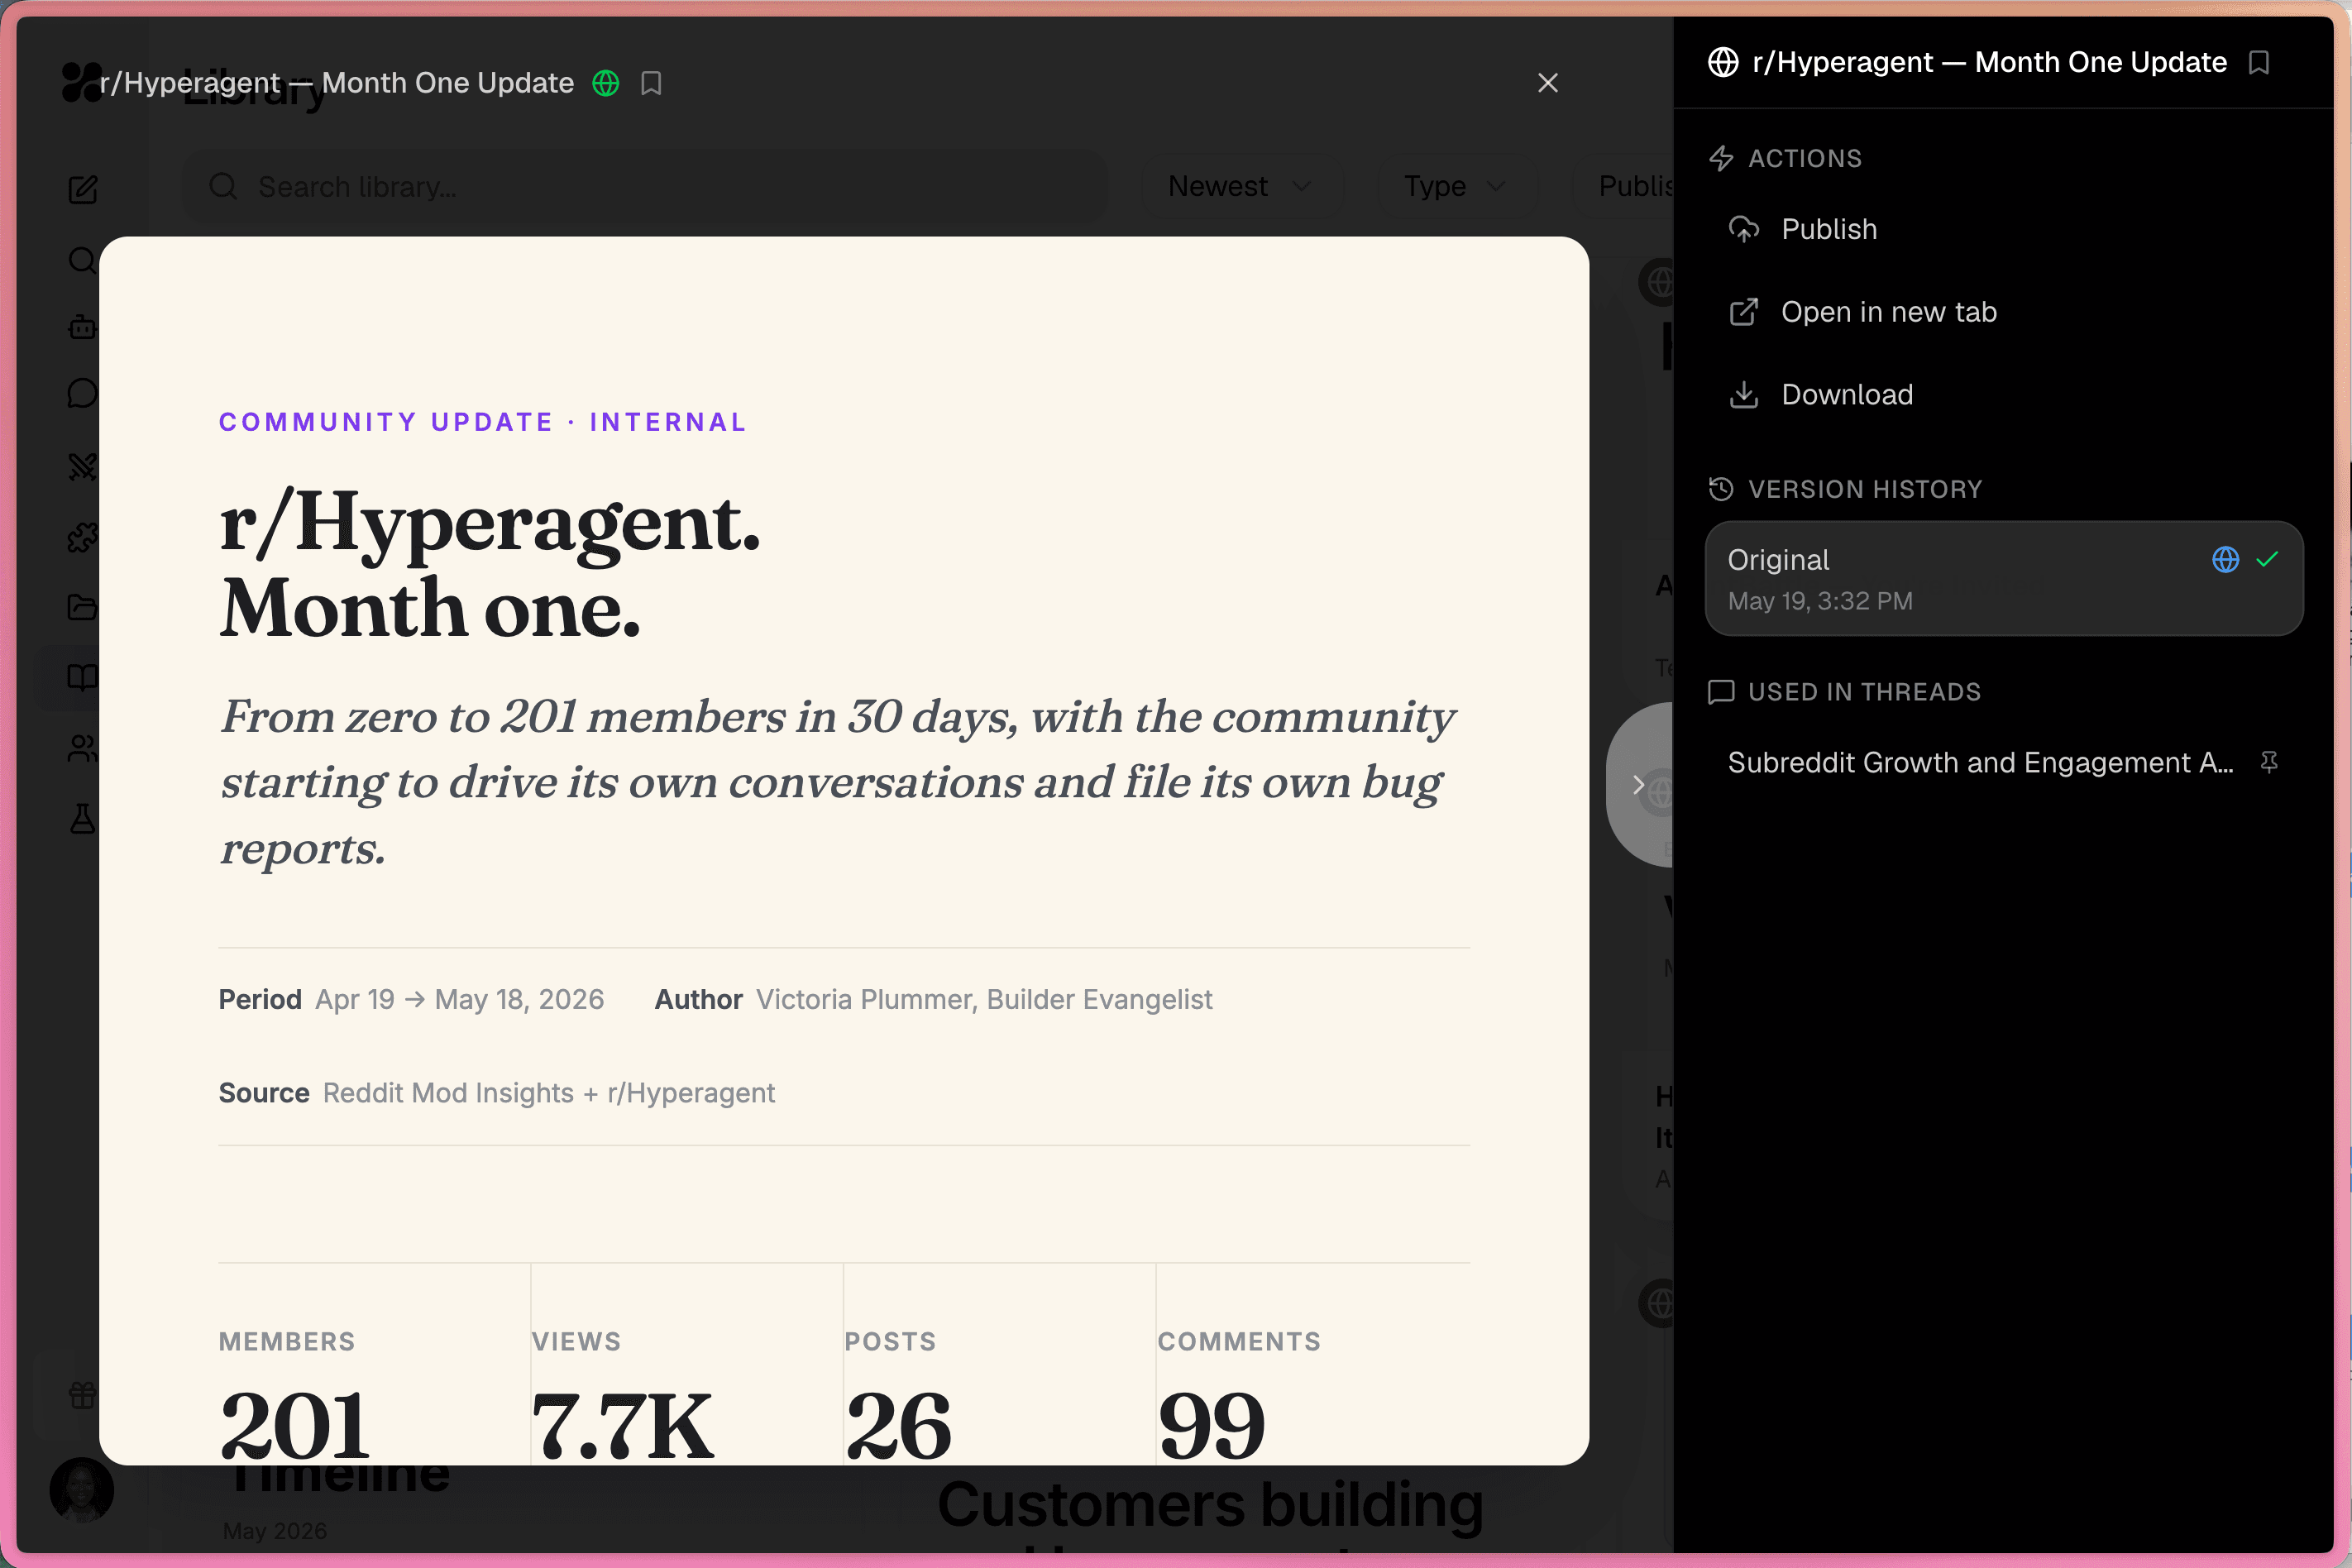Toggle the bookmark in the side panel header
The height and width of the screenshot is (1568, 2352).
click(x=2259, y=63)
